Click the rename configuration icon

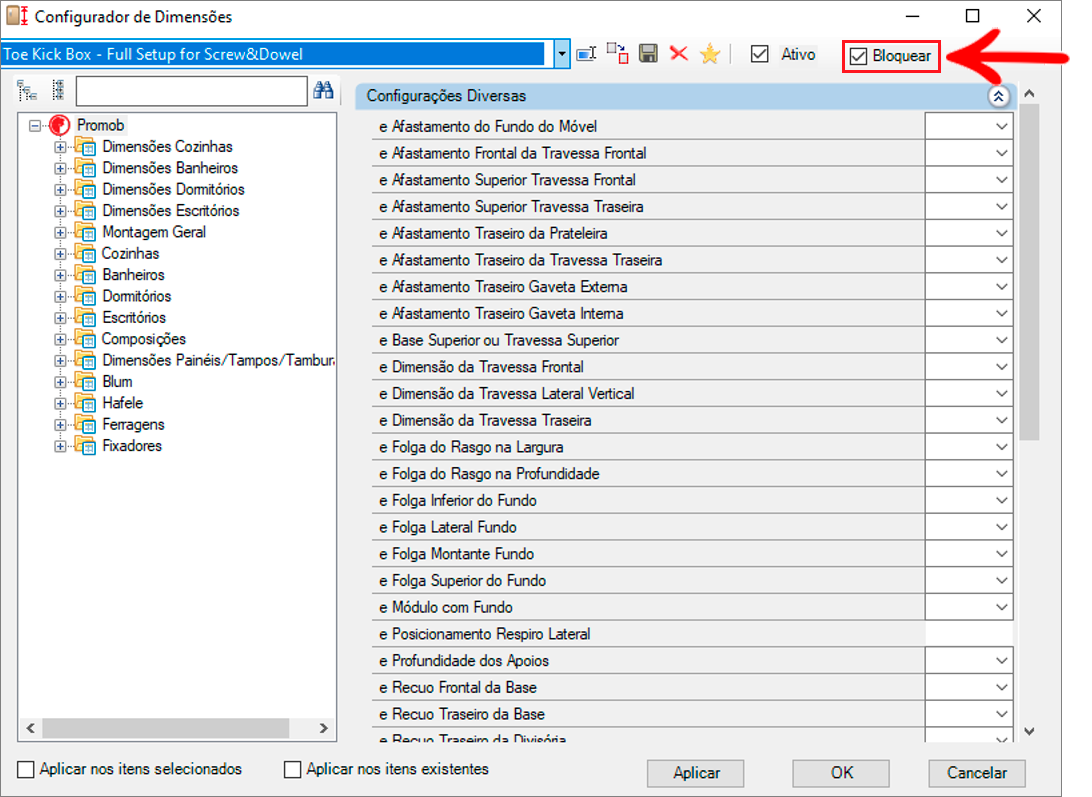pyautogui.click(x=586, y=54)
